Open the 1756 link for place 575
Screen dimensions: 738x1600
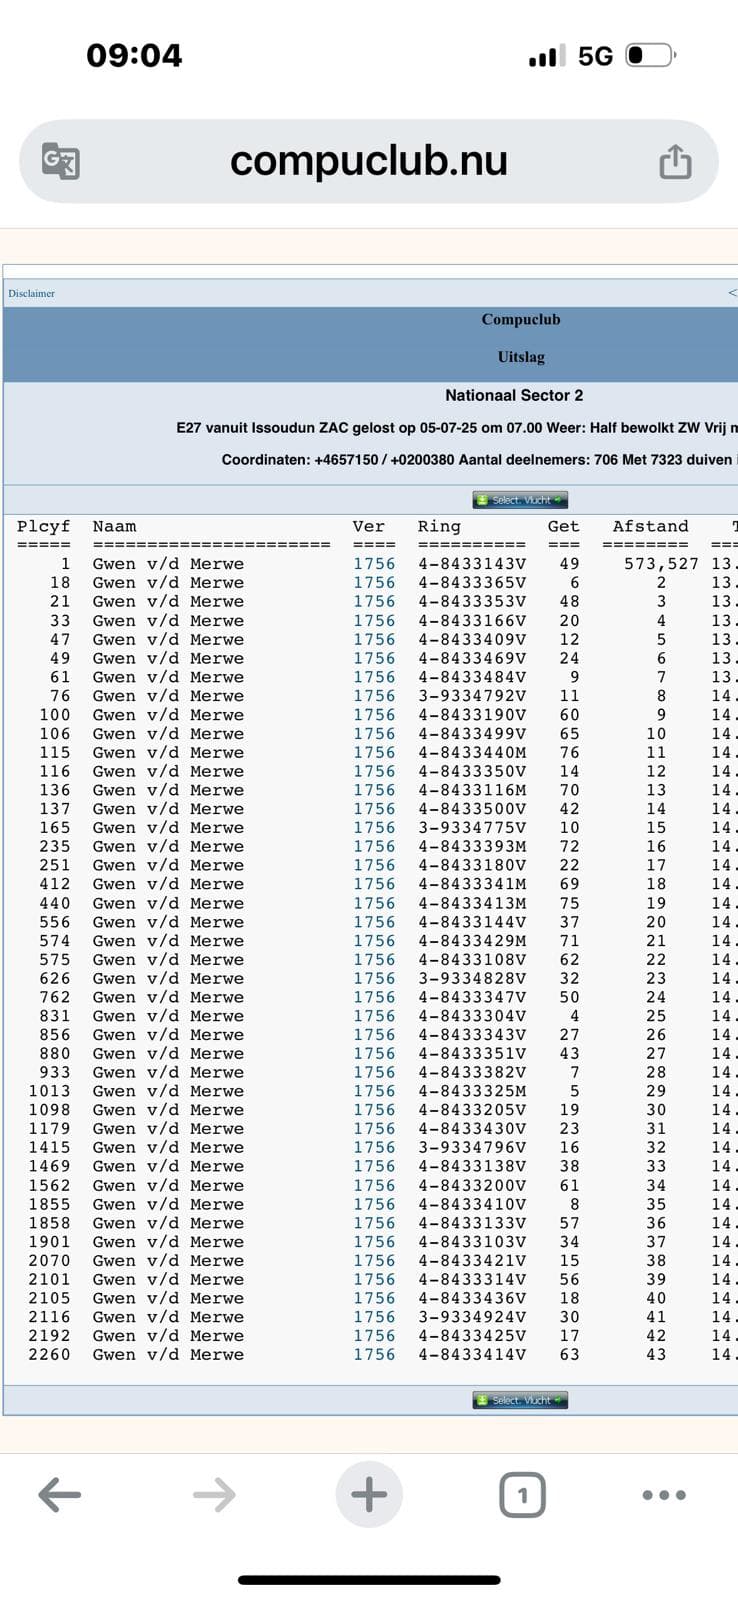pos(374,960)
